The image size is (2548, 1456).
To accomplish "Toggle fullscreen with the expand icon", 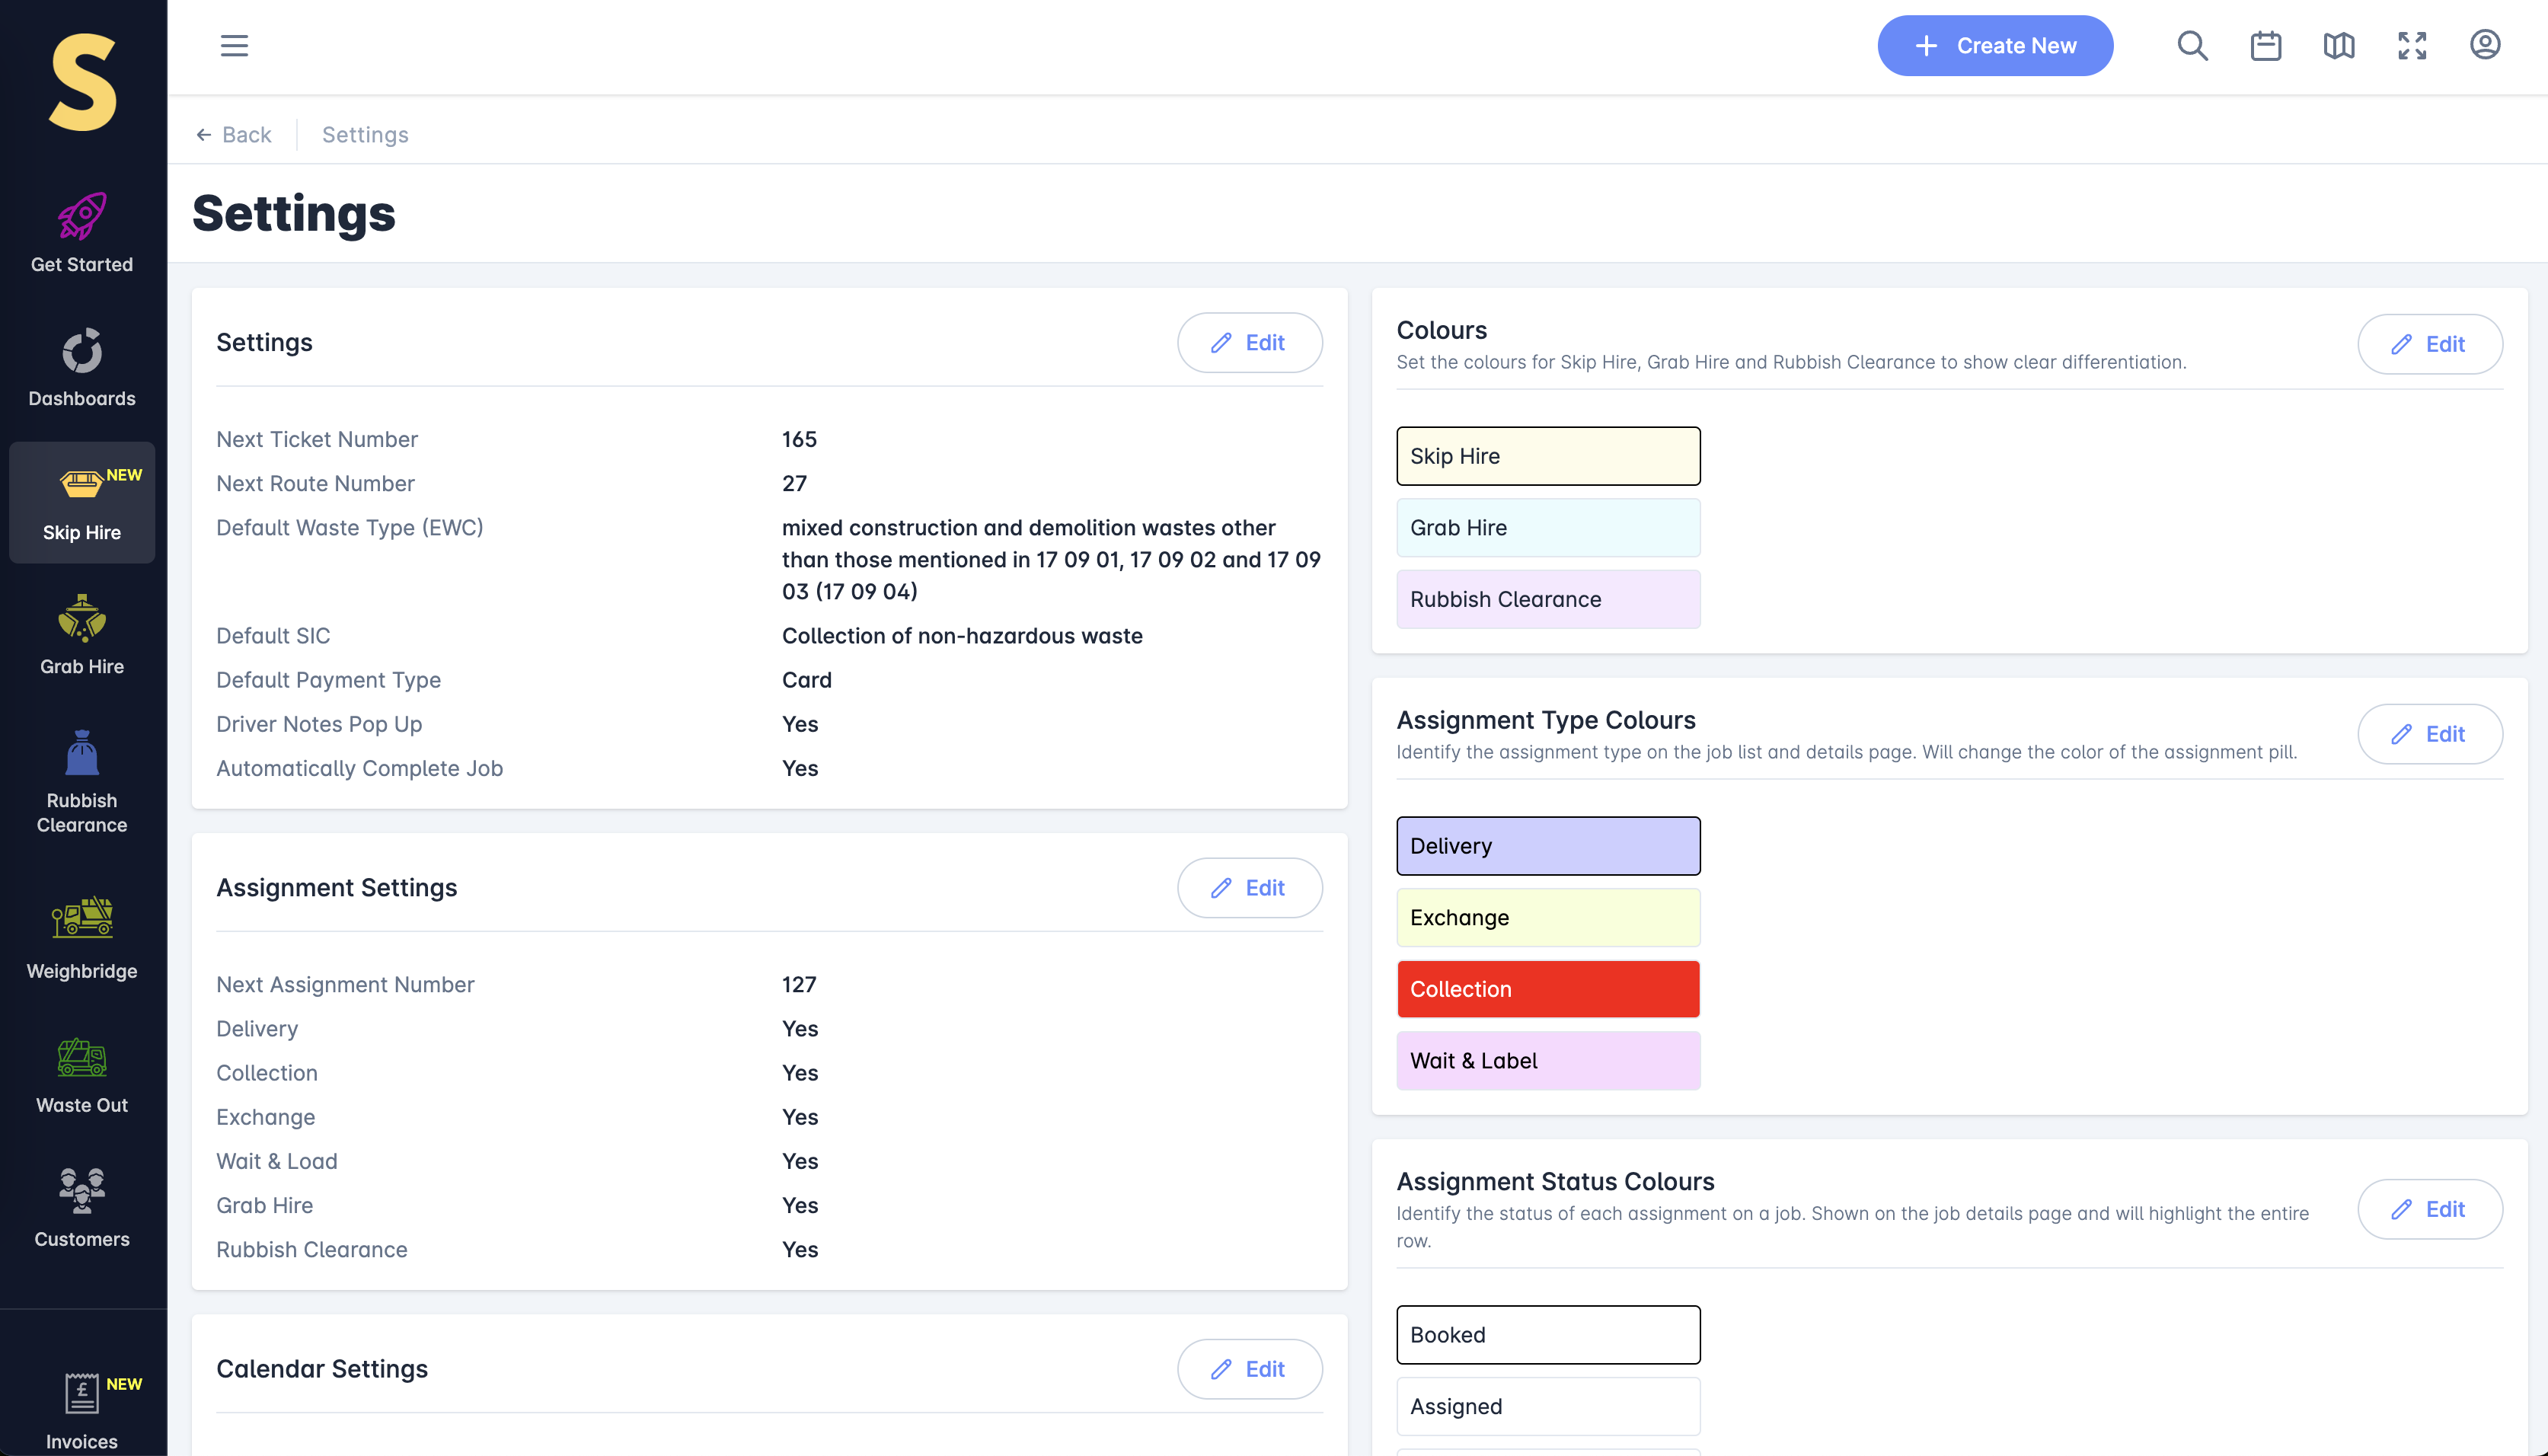I will coord(2411,46).
